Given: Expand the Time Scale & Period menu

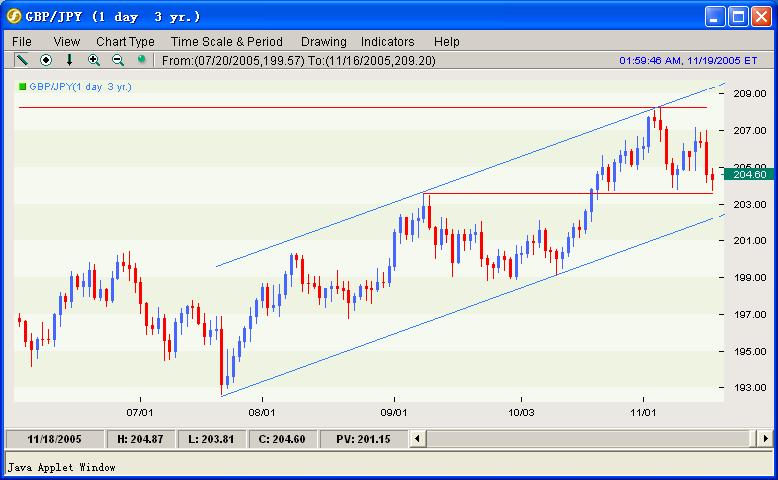Looking at the screenshot, I should pos(226,41).
